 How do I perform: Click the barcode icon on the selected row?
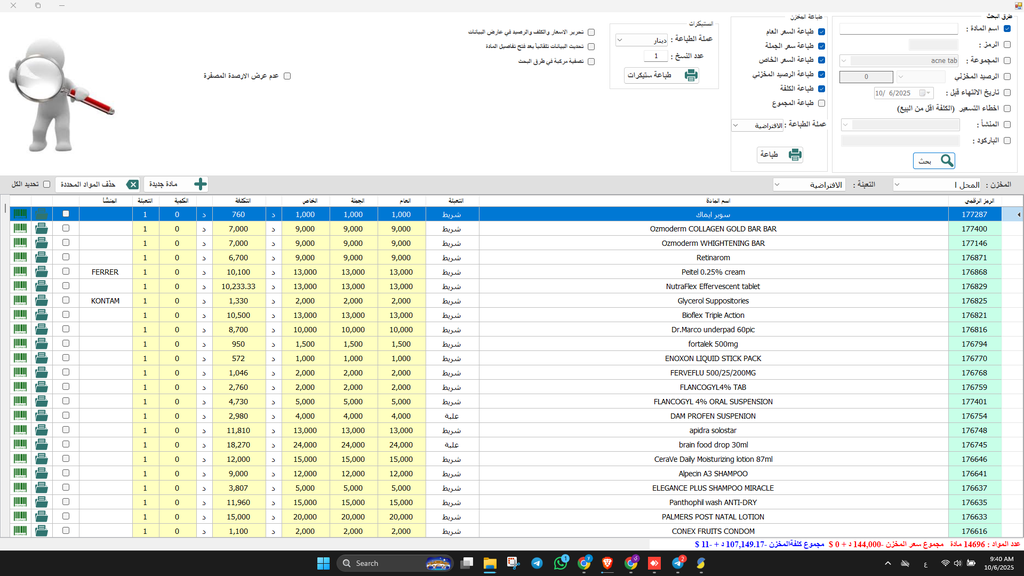[20, 213]
